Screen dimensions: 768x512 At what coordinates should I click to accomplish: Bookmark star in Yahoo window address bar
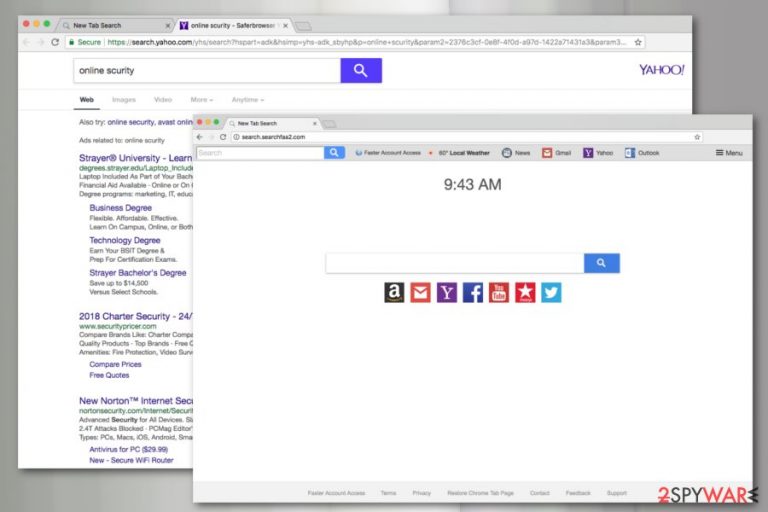point(638,42)
